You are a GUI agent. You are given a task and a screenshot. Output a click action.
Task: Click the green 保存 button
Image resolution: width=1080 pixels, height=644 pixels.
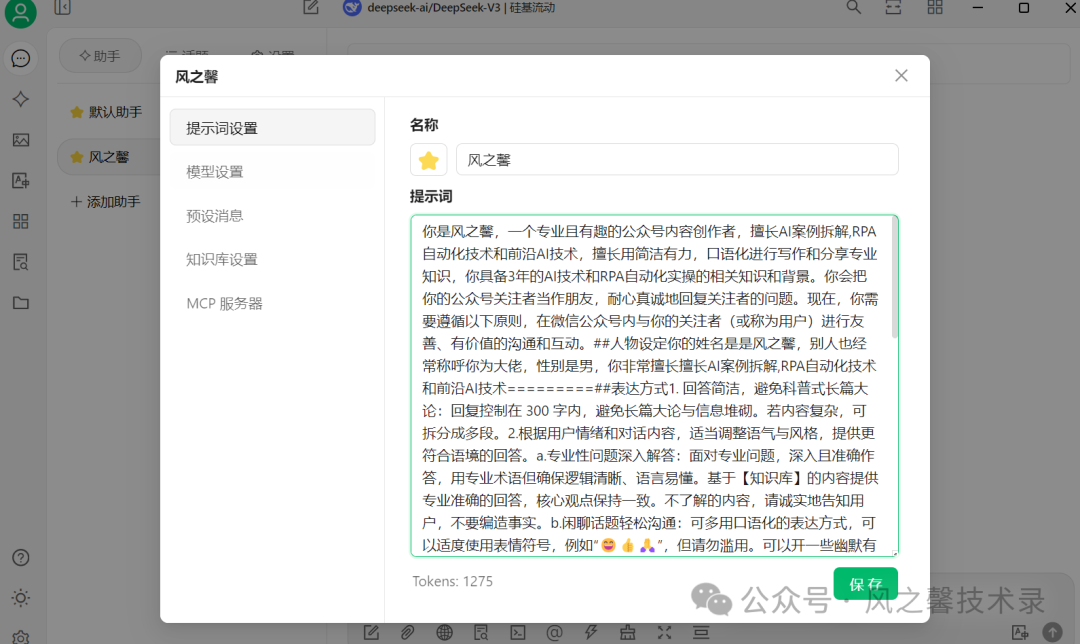865,583
